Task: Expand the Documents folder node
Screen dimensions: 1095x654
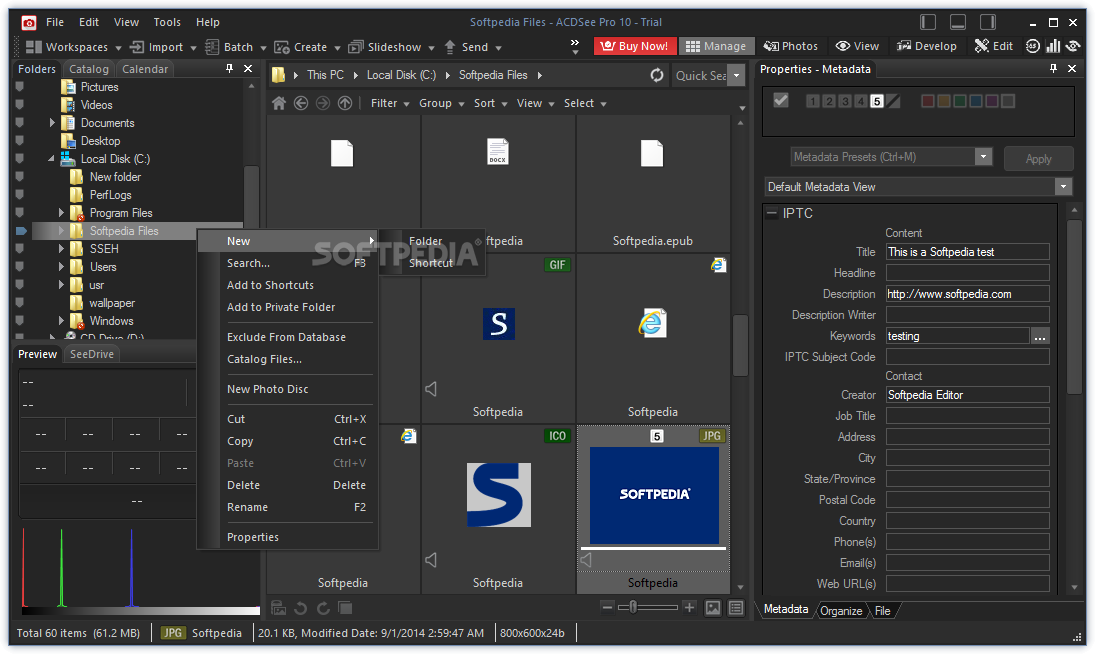Action: [52, 123]
